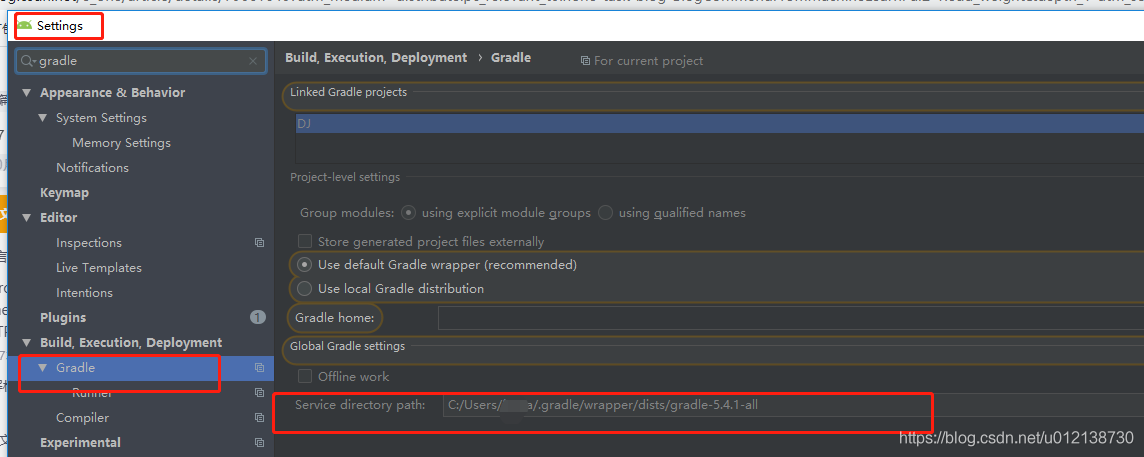Image resolution: width=1144 pixels, height=457 pixels.
Task: Collapse the Build, Execution, Deployment section
Action: tap(27, 342)
